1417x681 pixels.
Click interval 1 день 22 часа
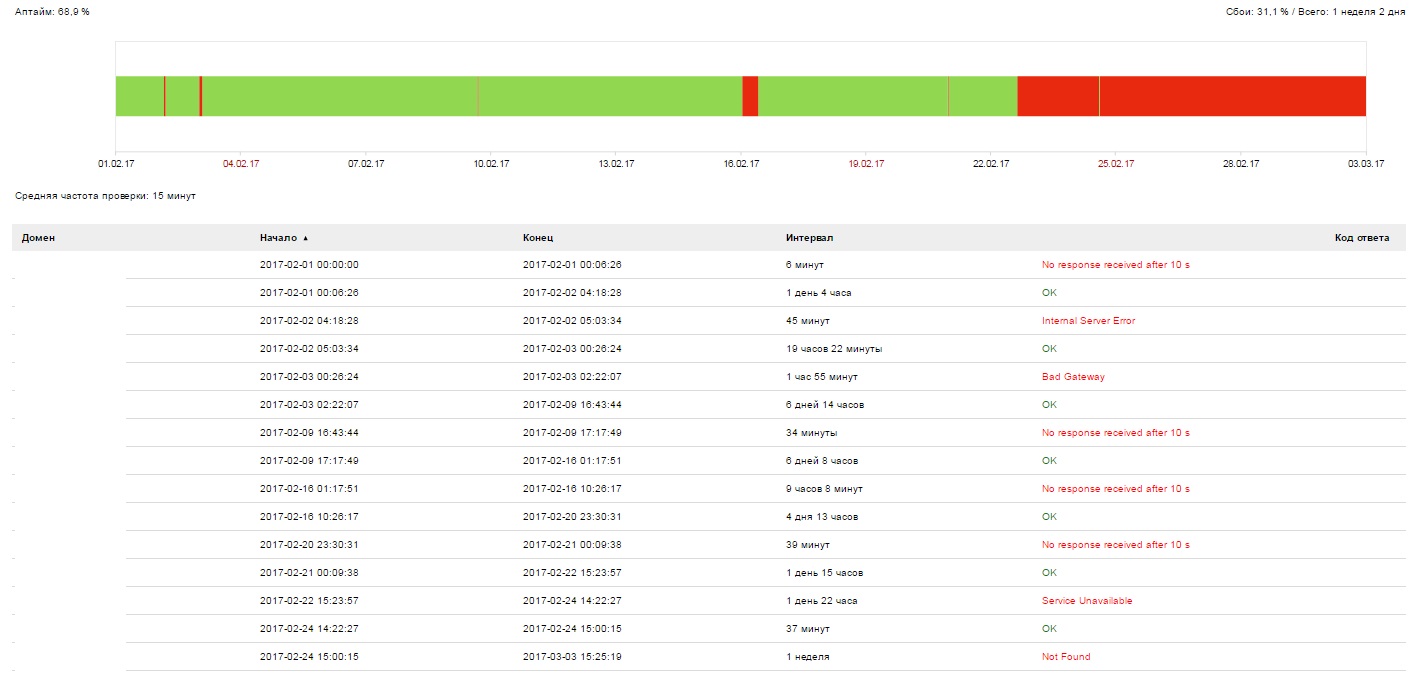point(821,601)
